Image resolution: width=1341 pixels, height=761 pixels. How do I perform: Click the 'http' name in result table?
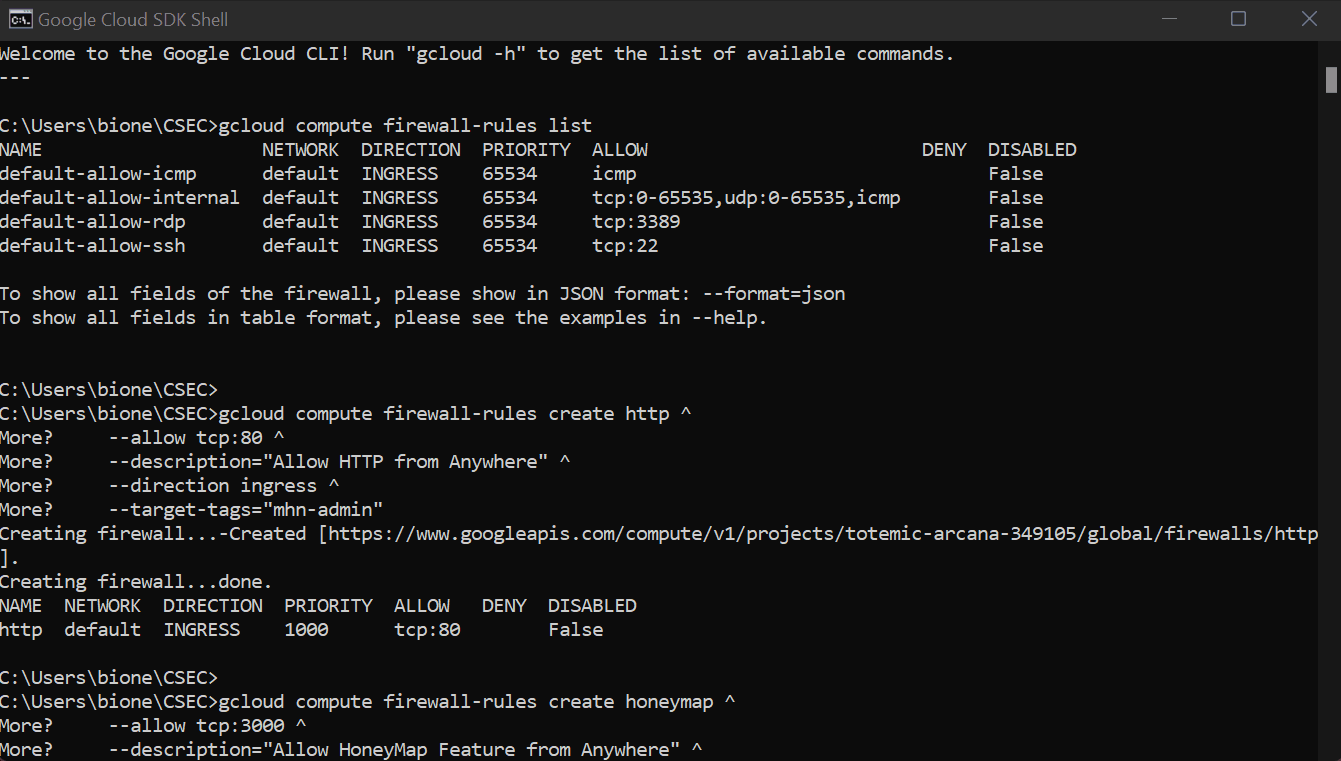21,630
